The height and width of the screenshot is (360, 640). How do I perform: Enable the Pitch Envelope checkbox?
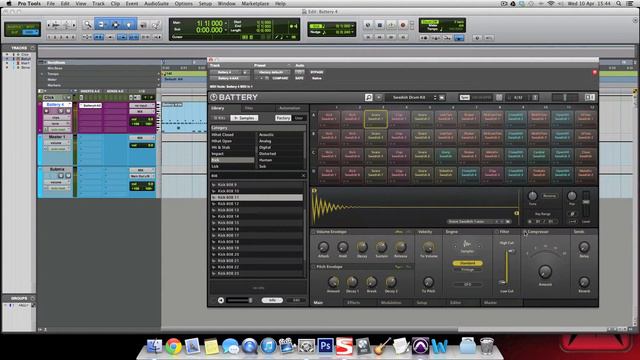[x=313, y=267]
